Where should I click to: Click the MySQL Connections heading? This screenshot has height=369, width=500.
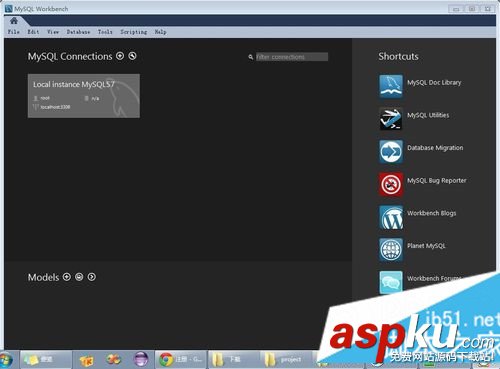(x=70, y=57)
